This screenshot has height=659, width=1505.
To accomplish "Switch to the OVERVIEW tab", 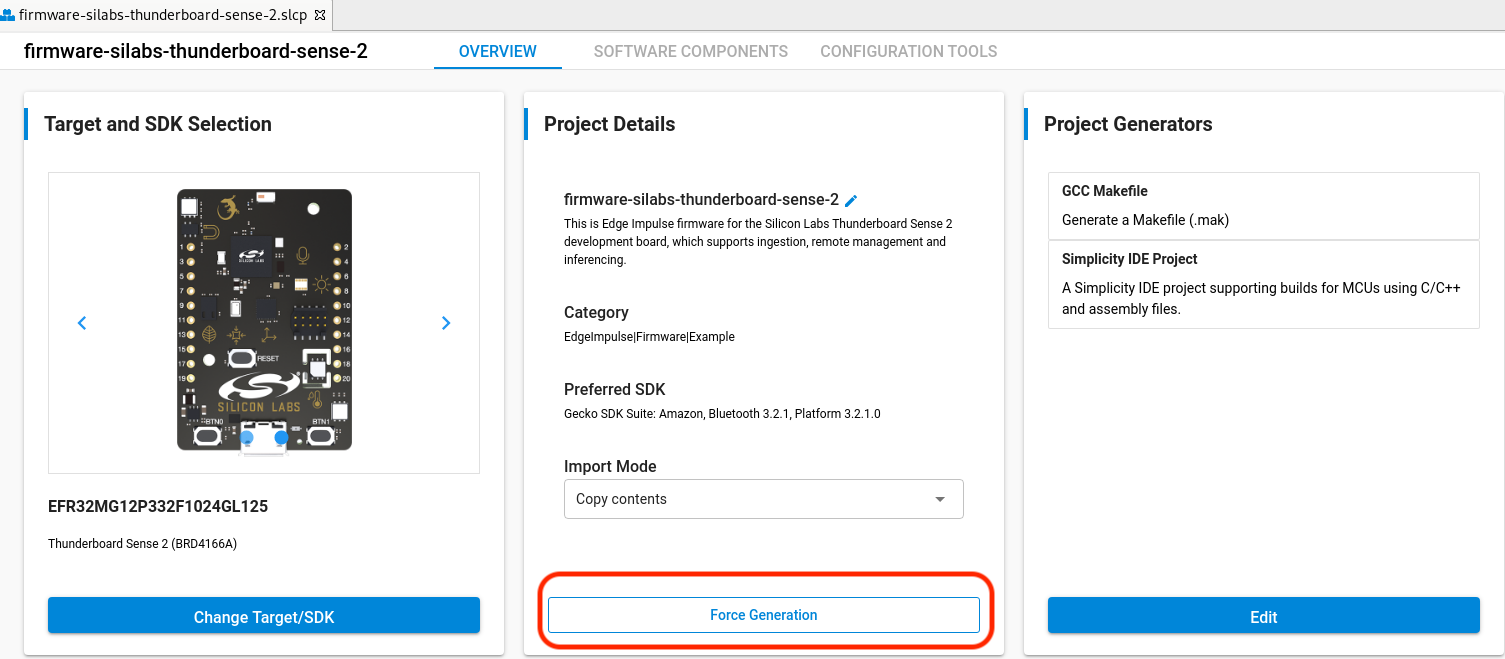I will tap(498, 51).
